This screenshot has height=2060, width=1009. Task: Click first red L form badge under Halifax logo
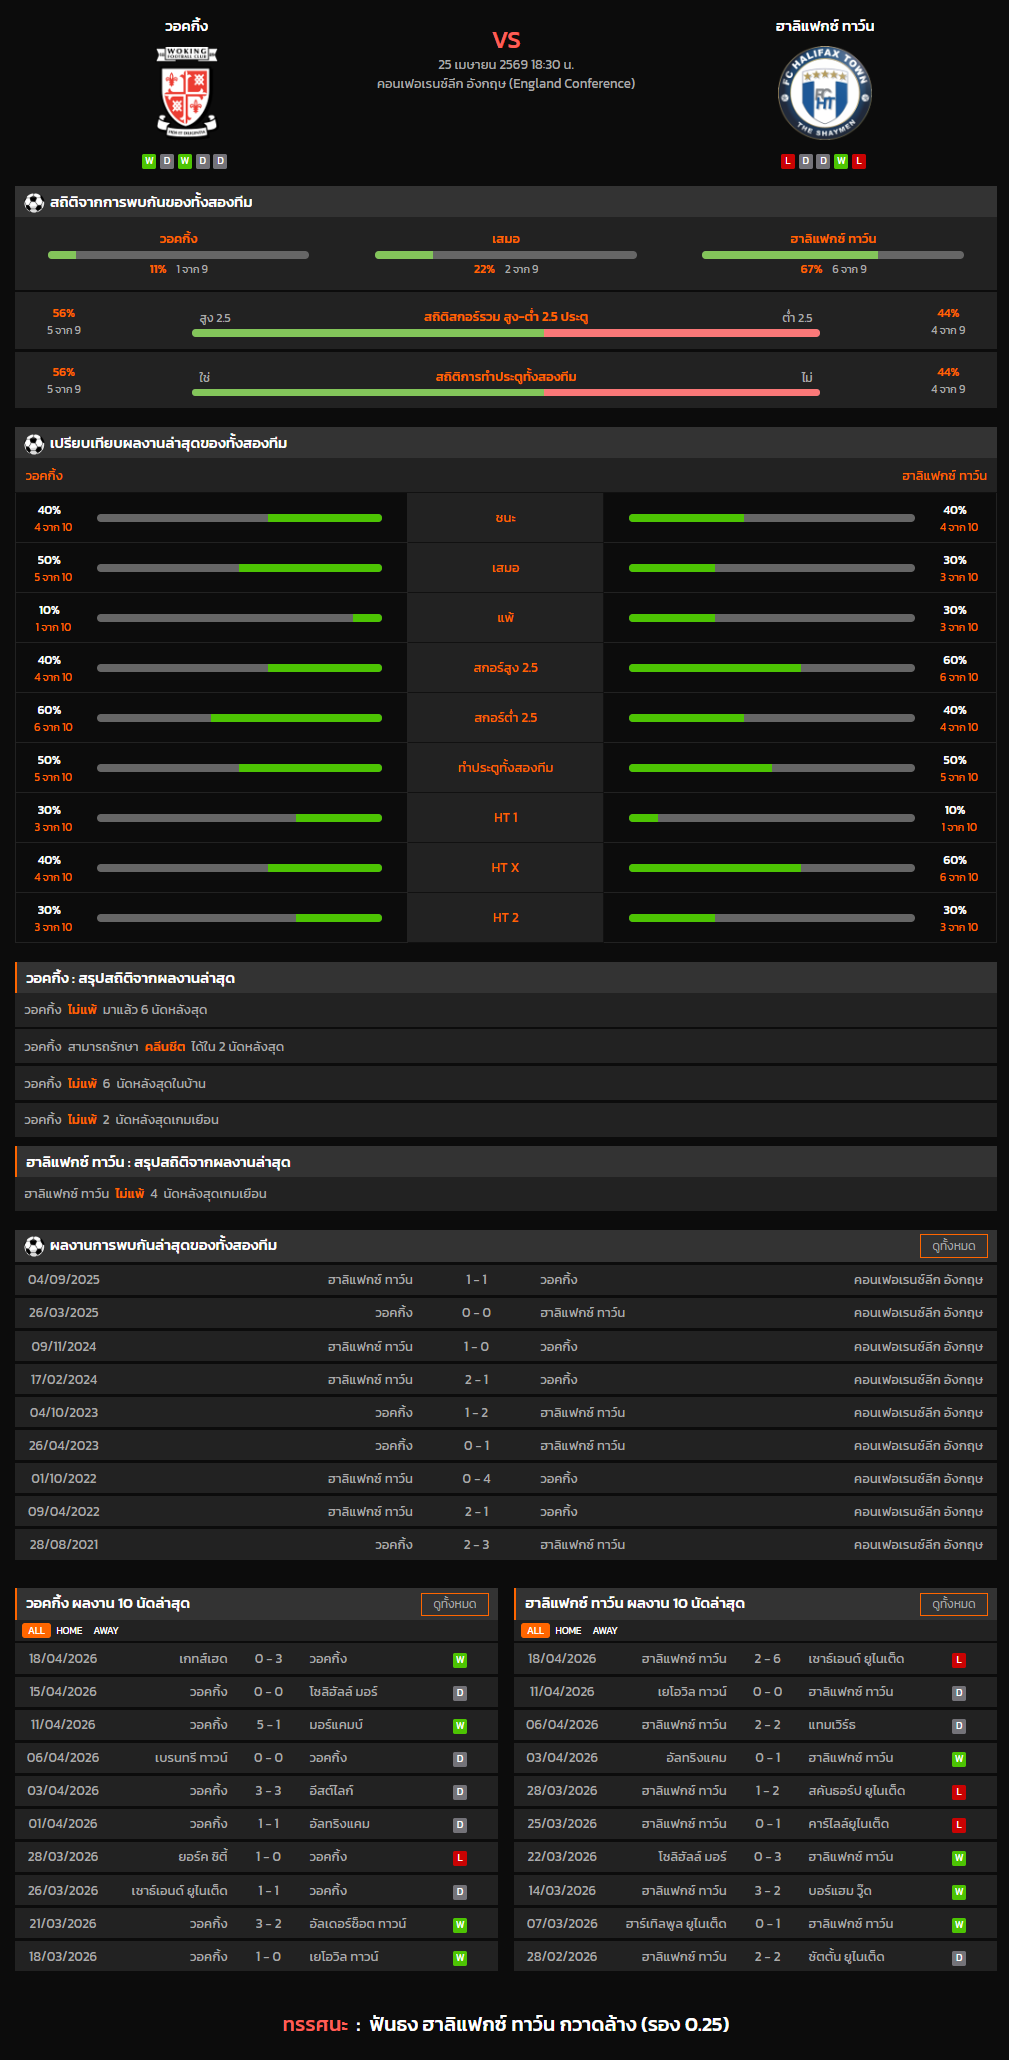pos(788,161)
